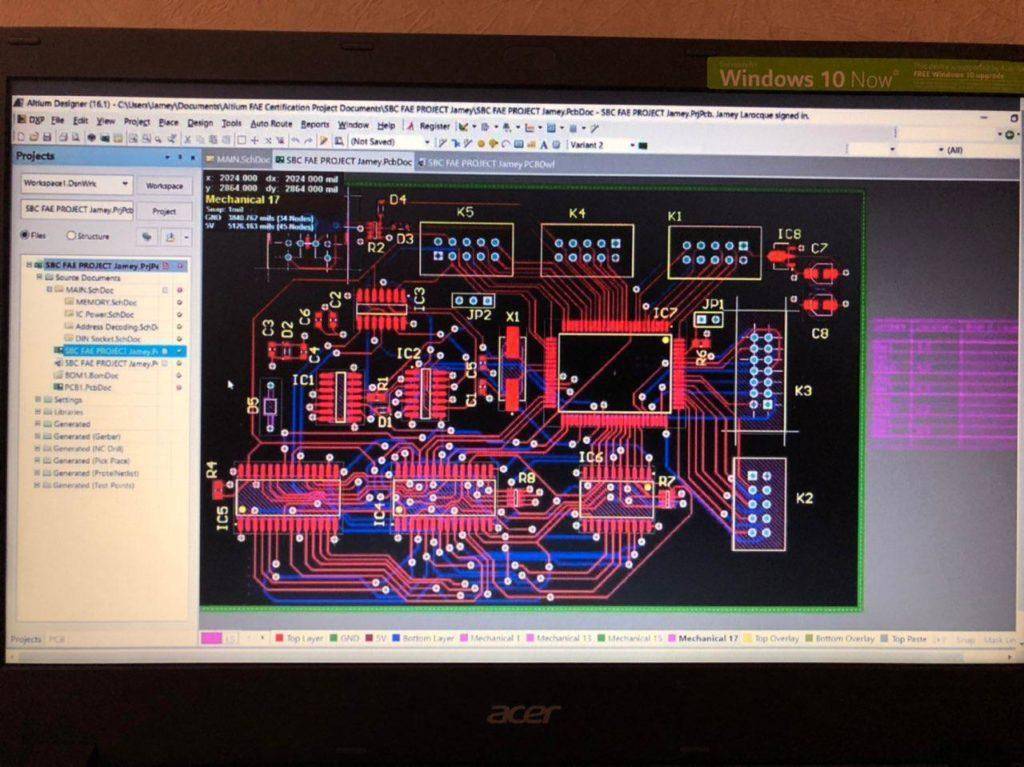
Task: Select MEMORY.SchDoc in the project tree
Action: tap(104, 301)
